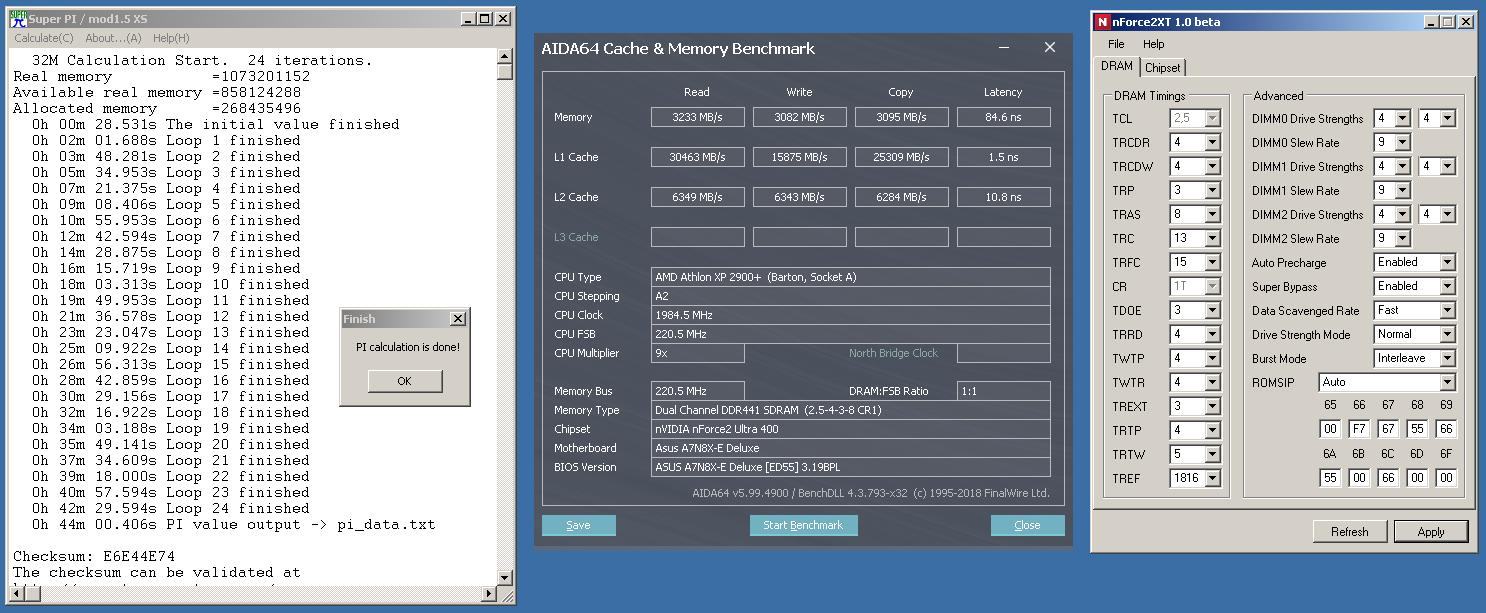Screen dimensions: 1486x613
Task: Click the ROMSIP 6A value field
Action: click(x=1330, y=478)
